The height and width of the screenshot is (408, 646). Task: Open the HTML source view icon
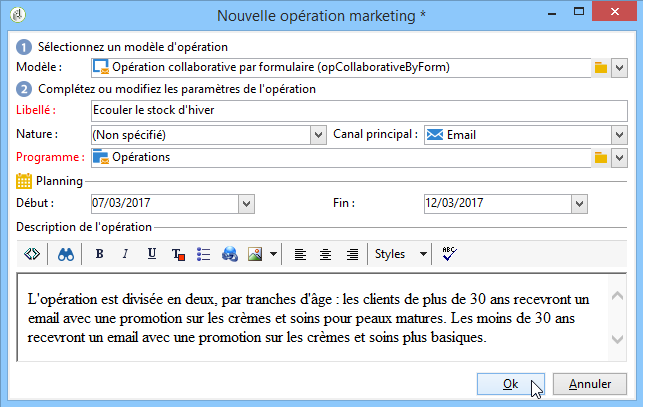[x=32, y=254]
